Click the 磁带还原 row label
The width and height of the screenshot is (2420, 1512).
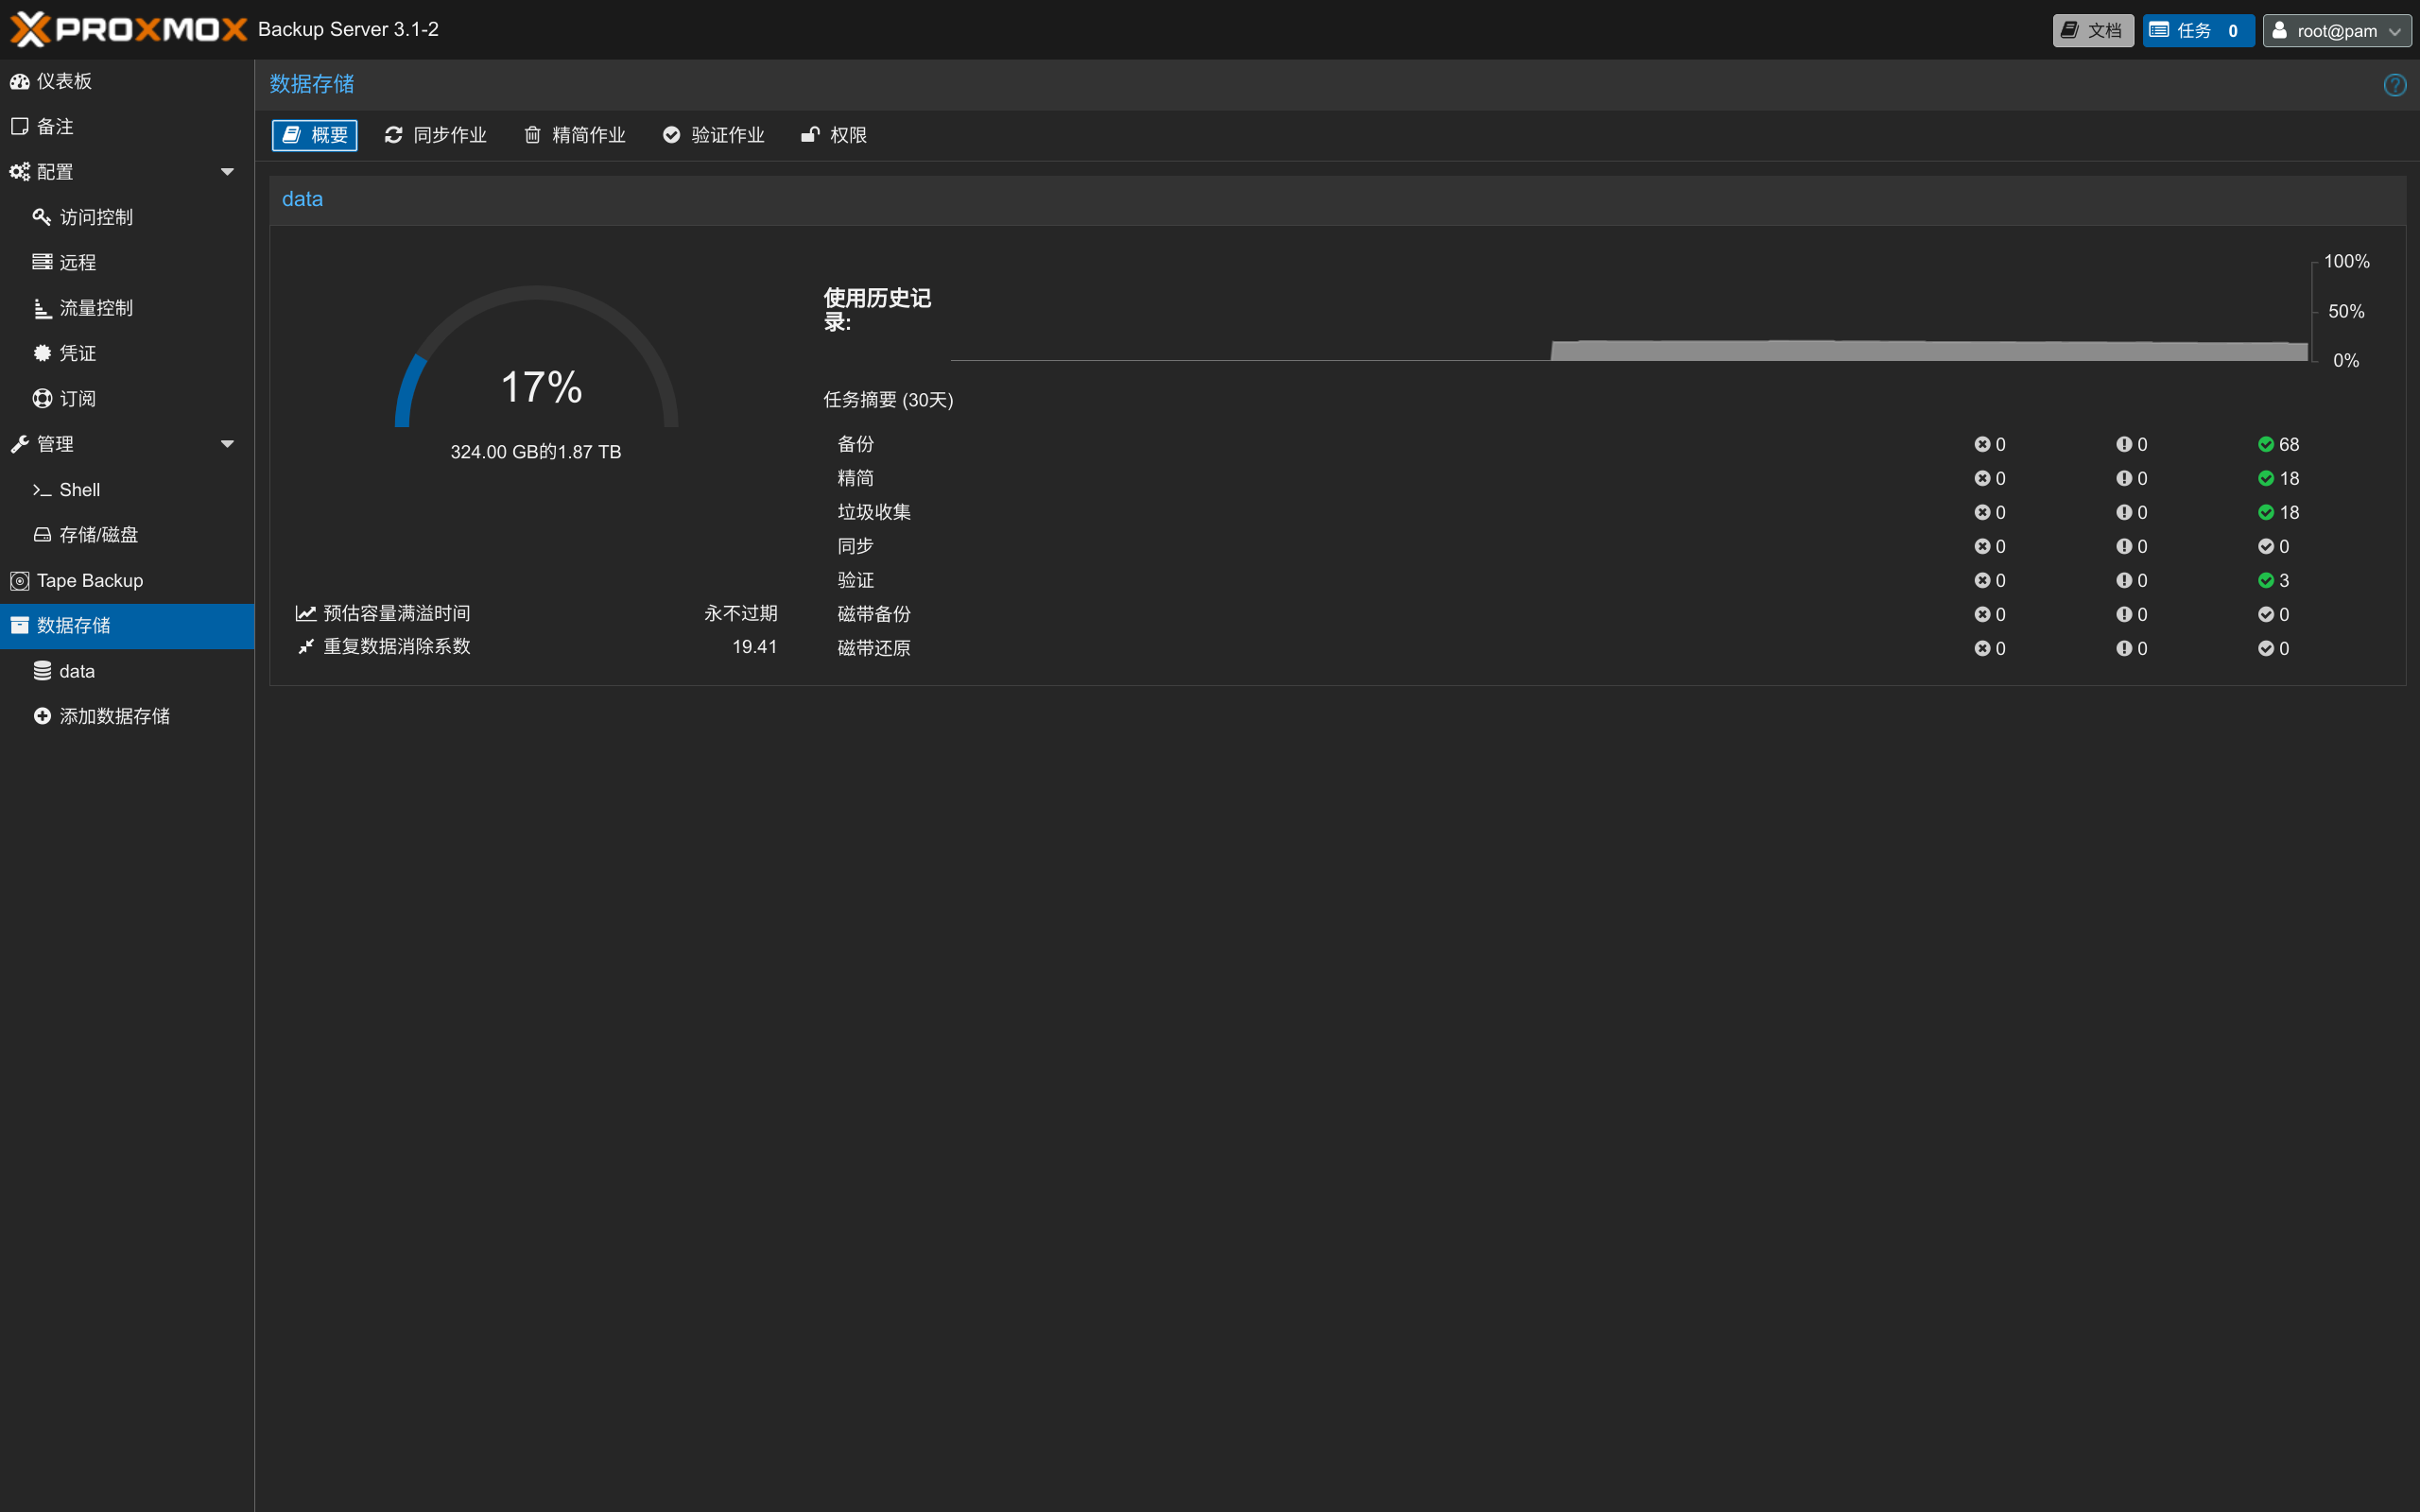[x=873, y=648]
